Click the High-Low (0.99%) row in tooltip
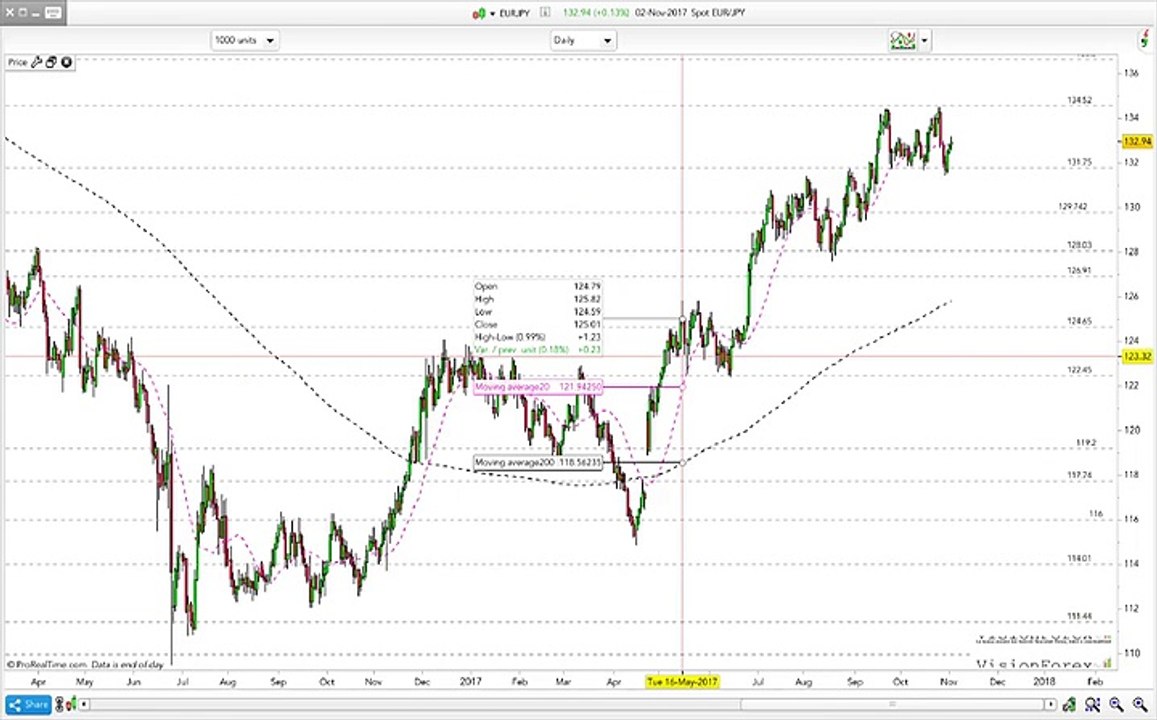The width and height of the screenshot is (1157, 720). point(538,337)
